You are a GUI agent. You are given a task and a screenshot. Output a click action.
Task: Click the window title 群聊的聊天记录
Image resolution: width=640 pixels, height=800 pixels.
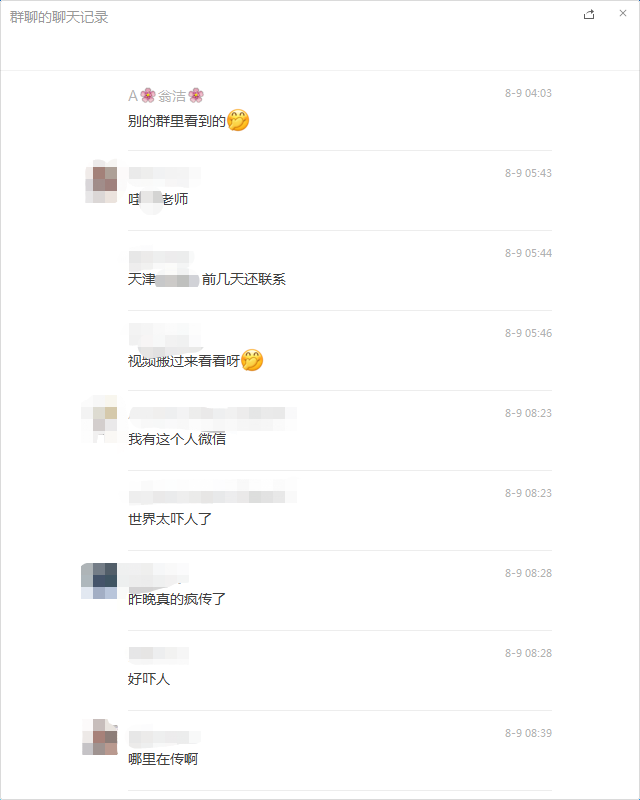pos(59,18)
